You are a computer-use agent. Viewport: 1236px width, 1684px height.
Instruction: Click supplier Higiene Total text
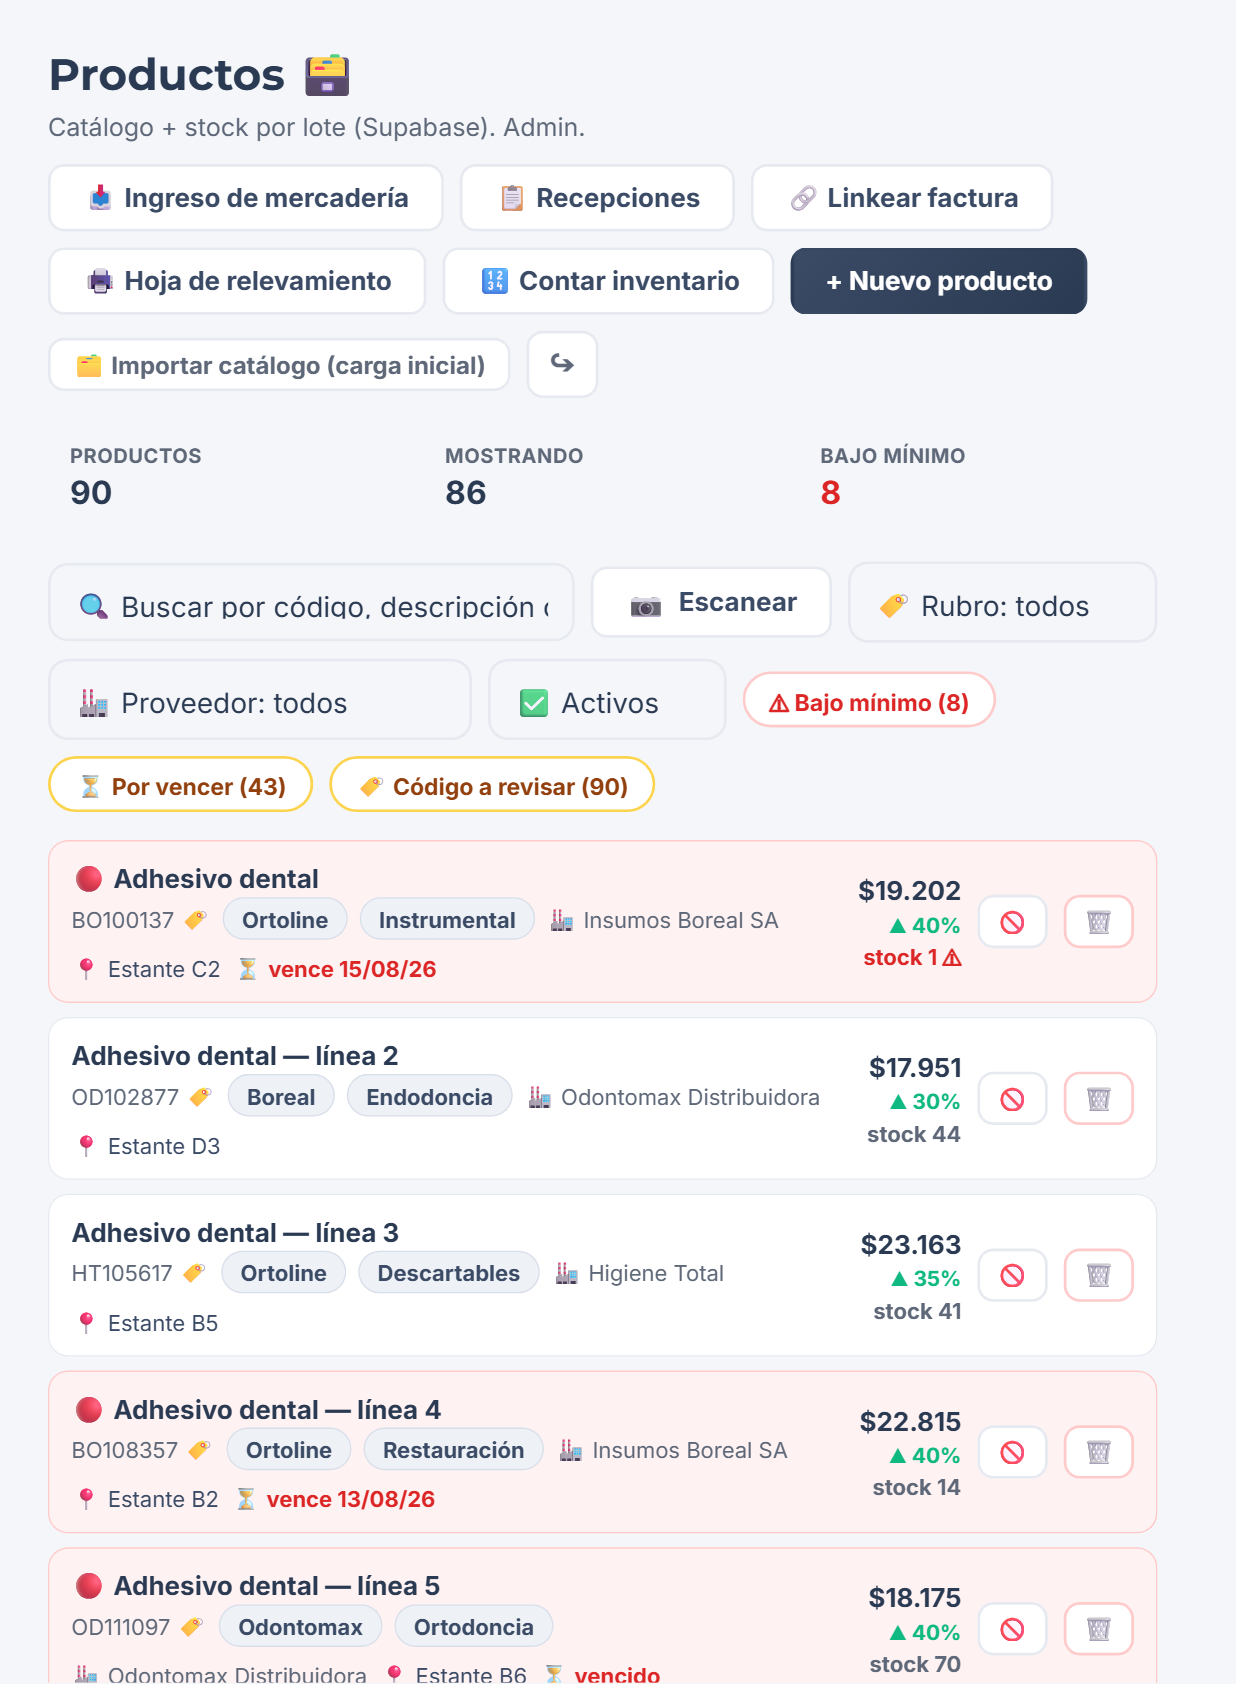(656, 1273)
